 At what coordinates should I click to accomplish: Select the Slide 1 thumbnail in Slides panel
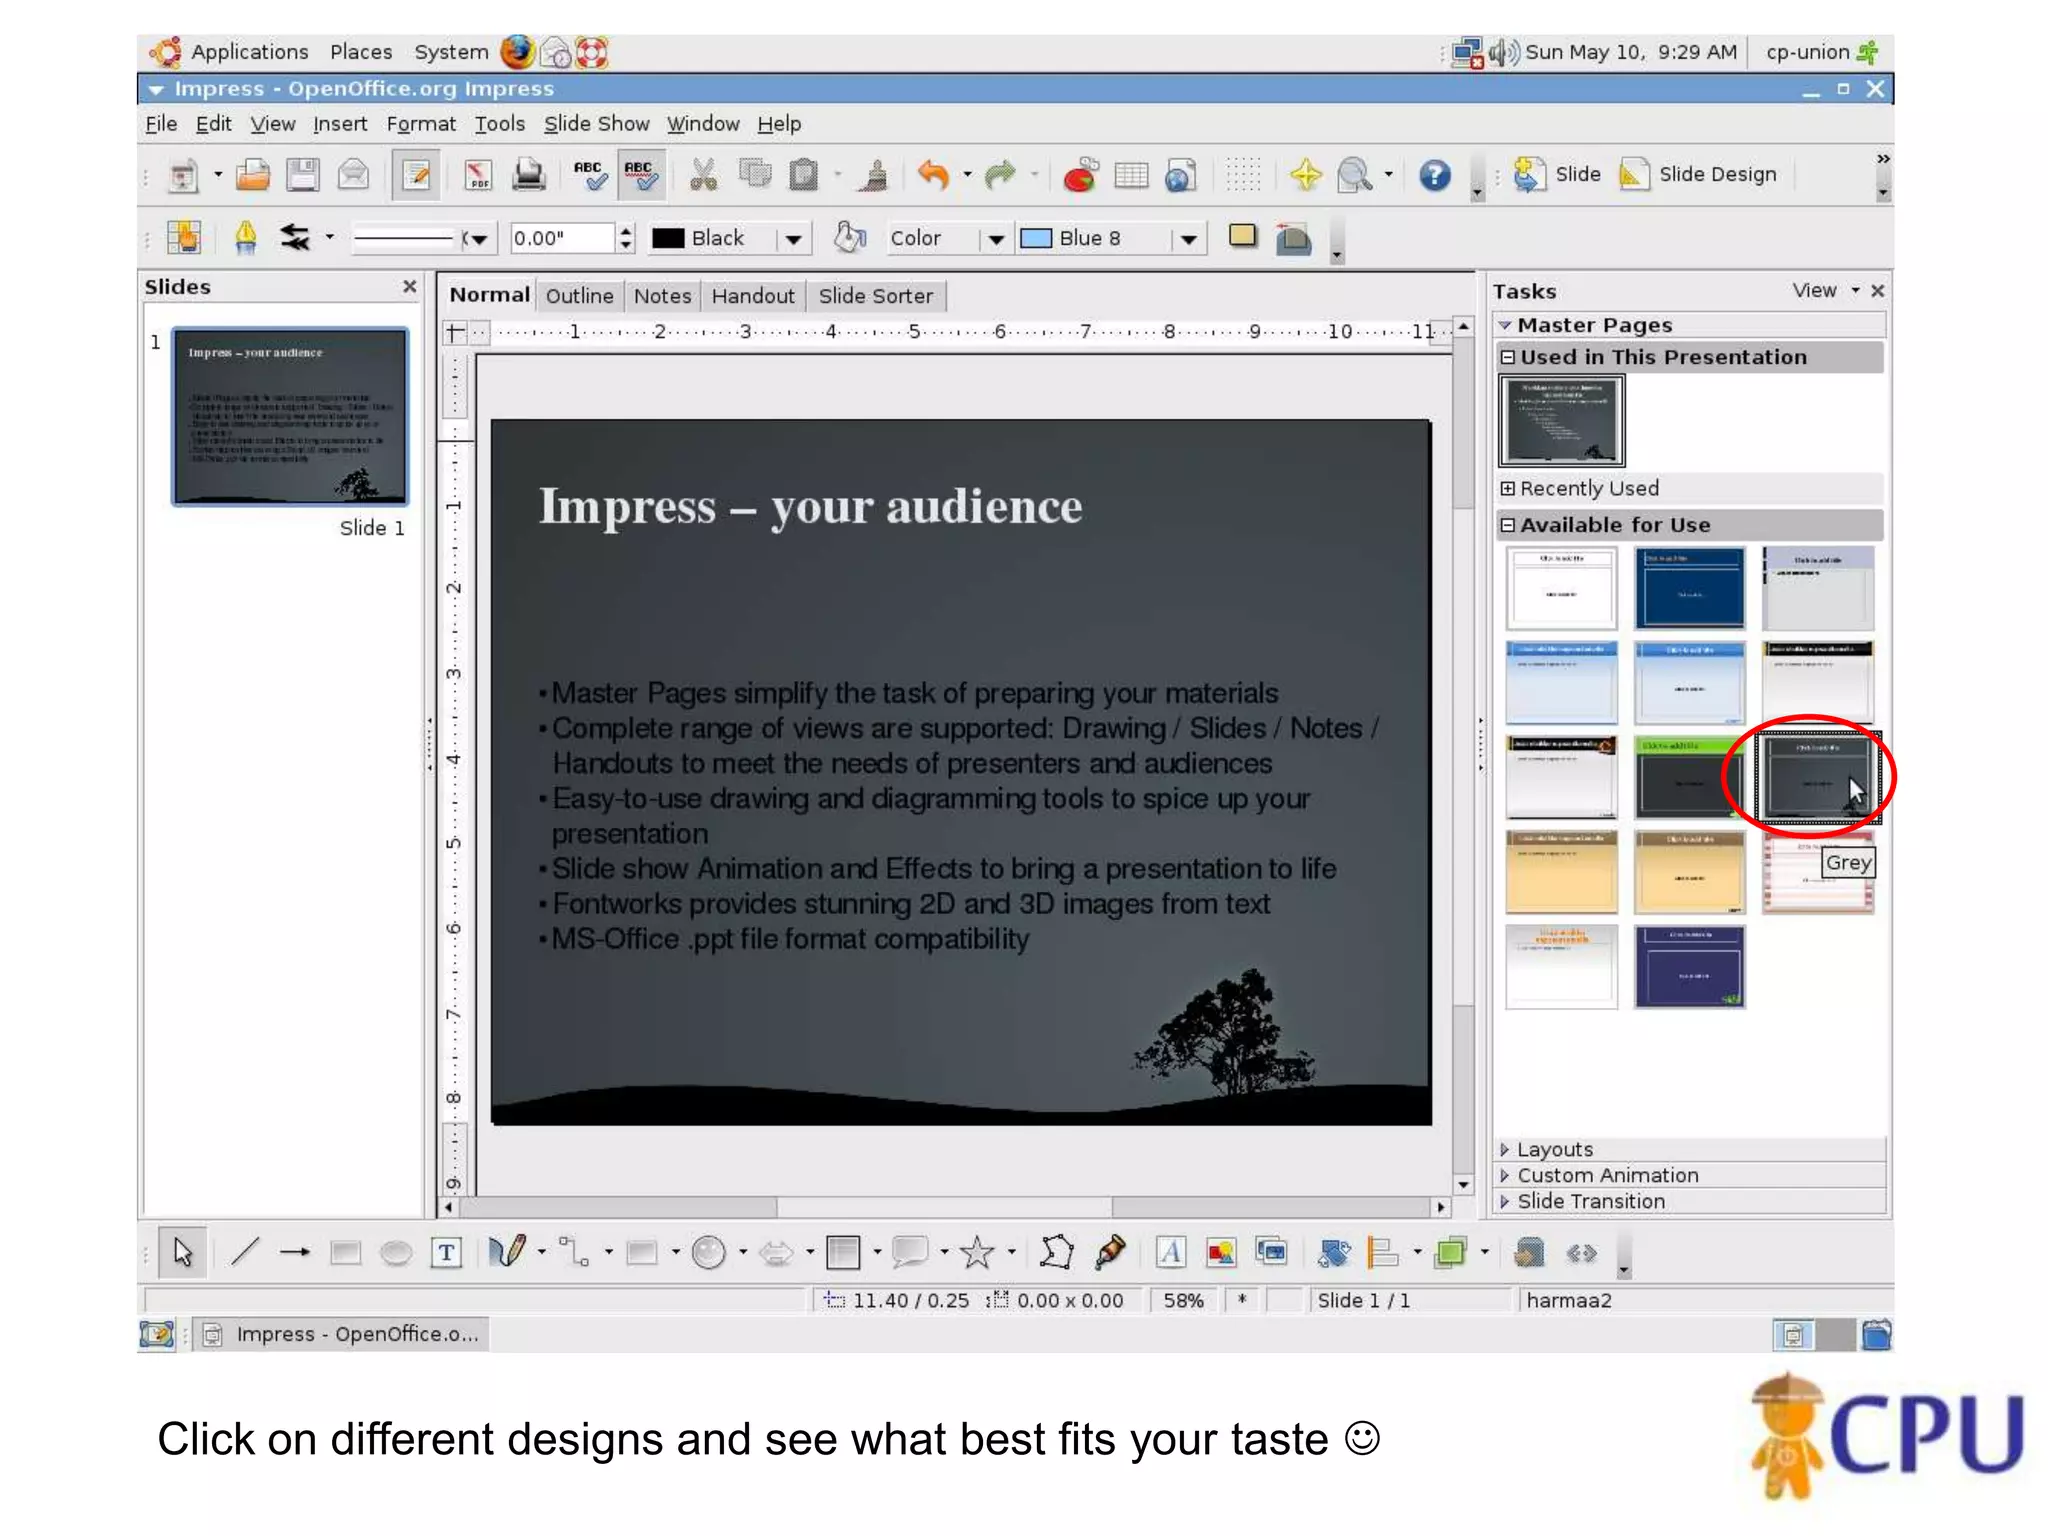[x=290, y=417]
